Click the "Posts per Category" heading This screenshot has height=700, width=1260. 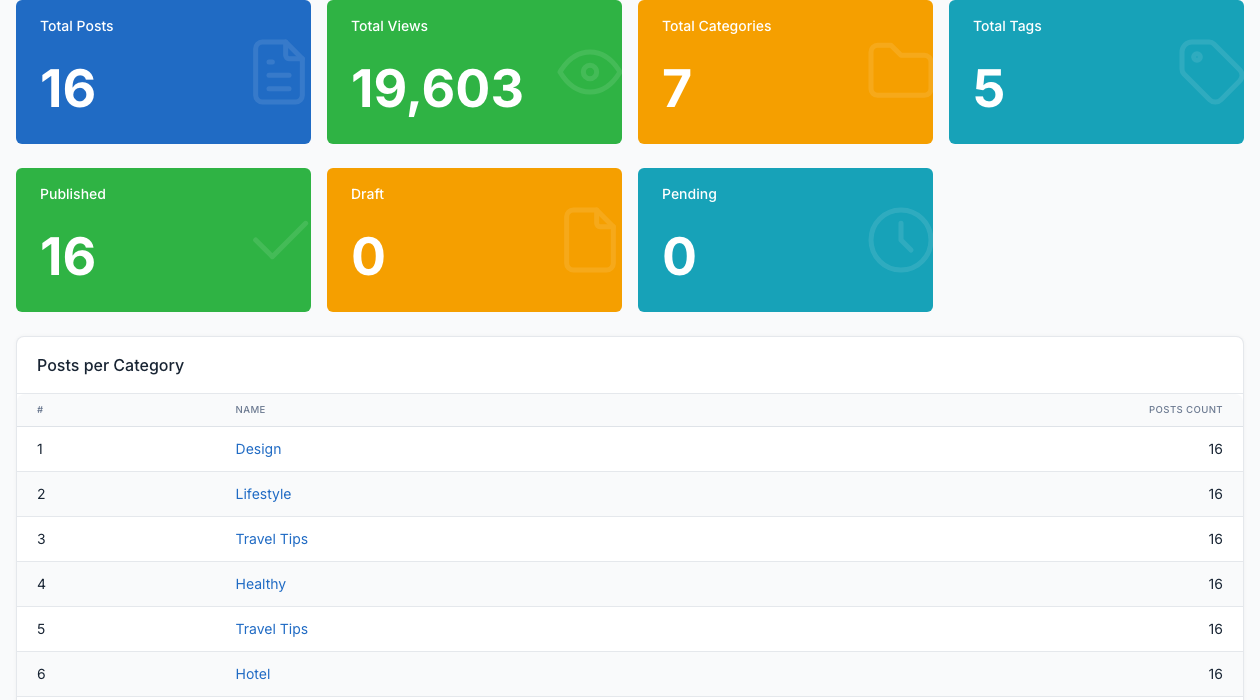[x=110, y=365]
